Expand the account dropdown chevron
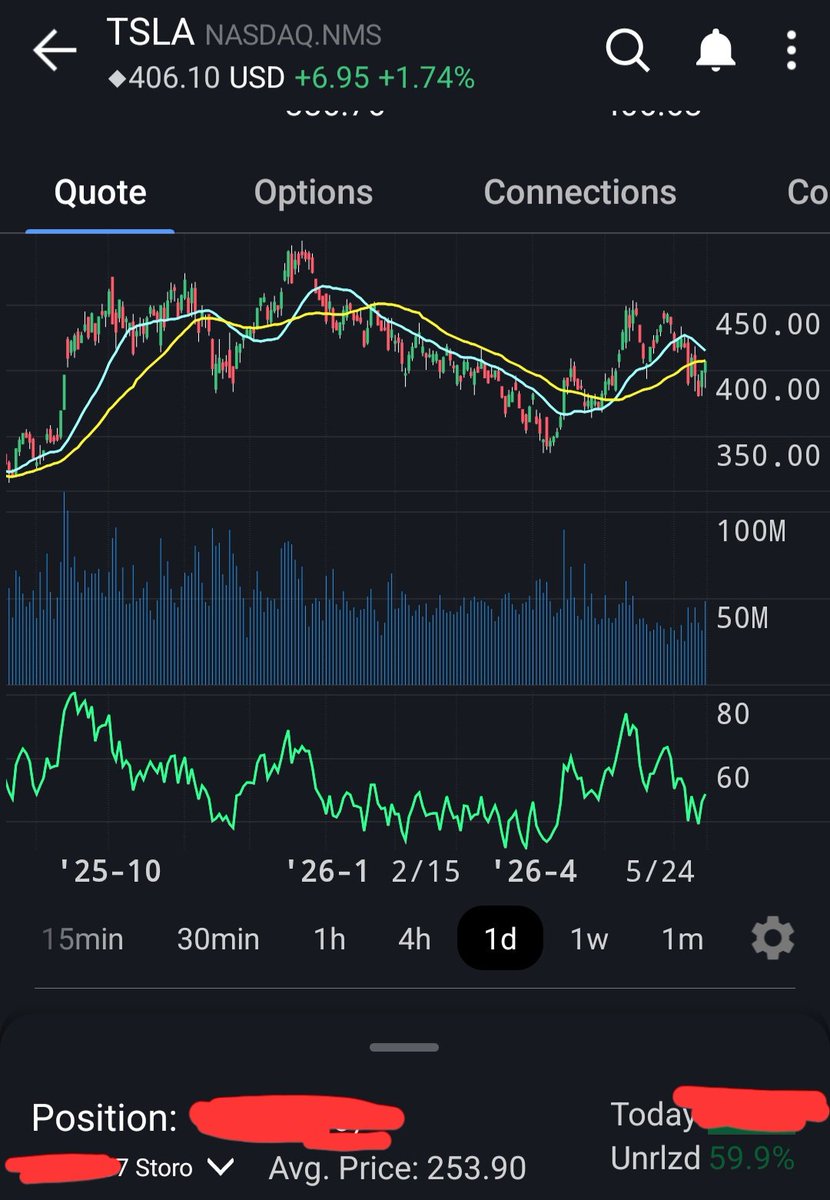This screenshot has width=830, height=1200. coord(221,1167)
